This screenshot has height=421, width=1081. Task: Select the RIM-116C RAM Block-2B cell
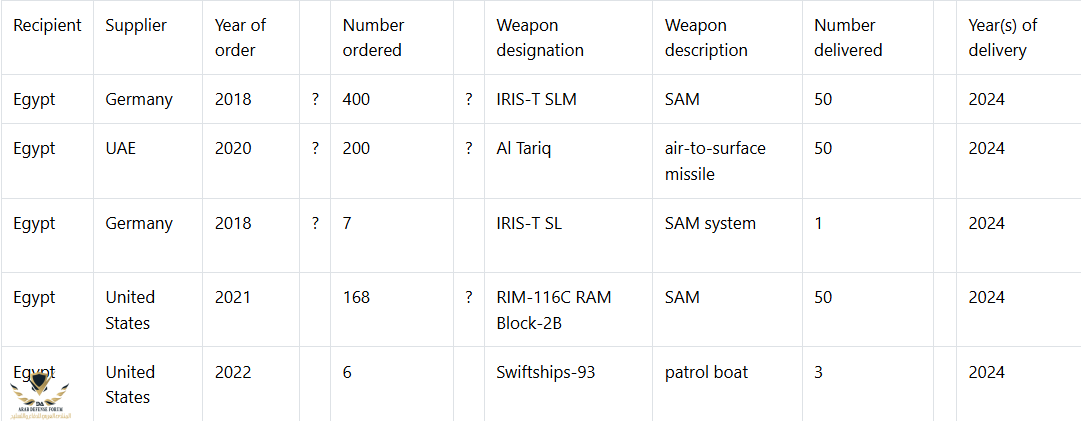coord(553,310)
